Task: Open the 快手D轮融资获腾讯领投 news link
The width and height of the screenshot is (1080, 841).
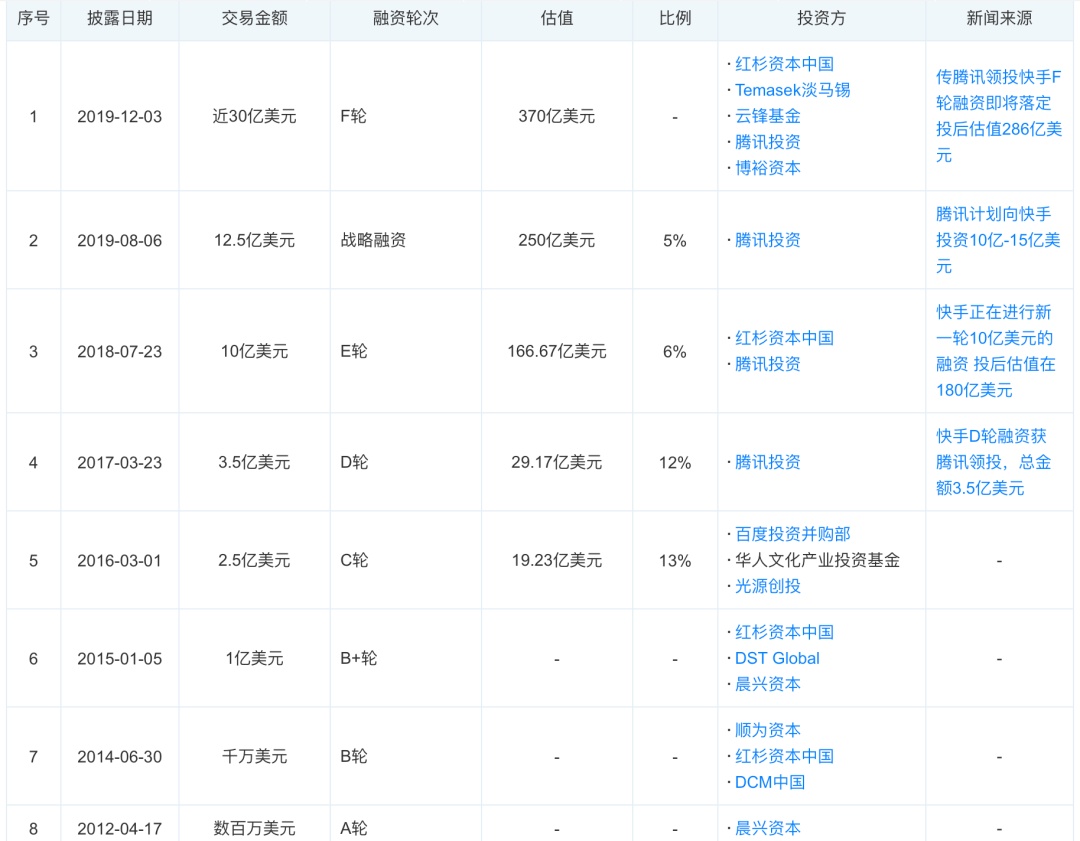Action: (x=992, y=462)
